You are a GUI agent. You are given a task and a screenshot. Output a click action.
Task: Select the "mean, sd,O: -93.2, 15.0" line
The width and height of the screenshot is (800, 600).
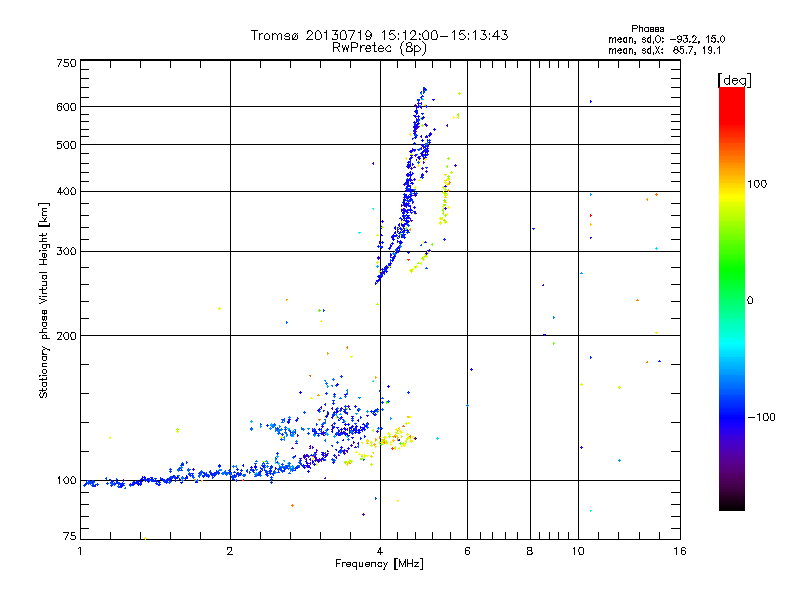tap(666, 39)
